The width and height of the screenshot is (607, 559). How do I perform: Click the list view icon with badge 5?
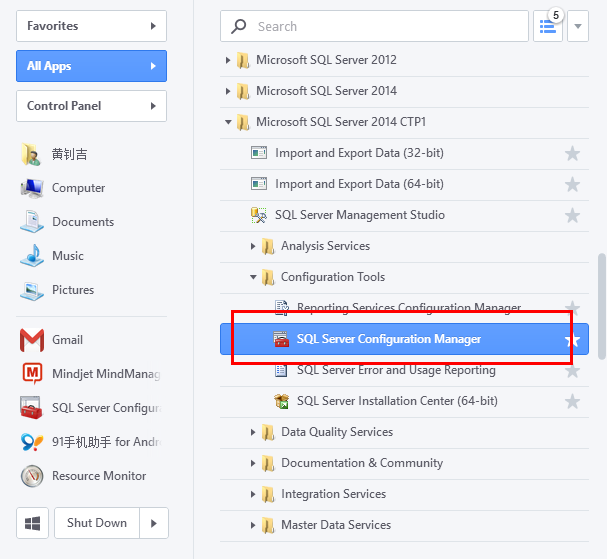pos(548,26)
